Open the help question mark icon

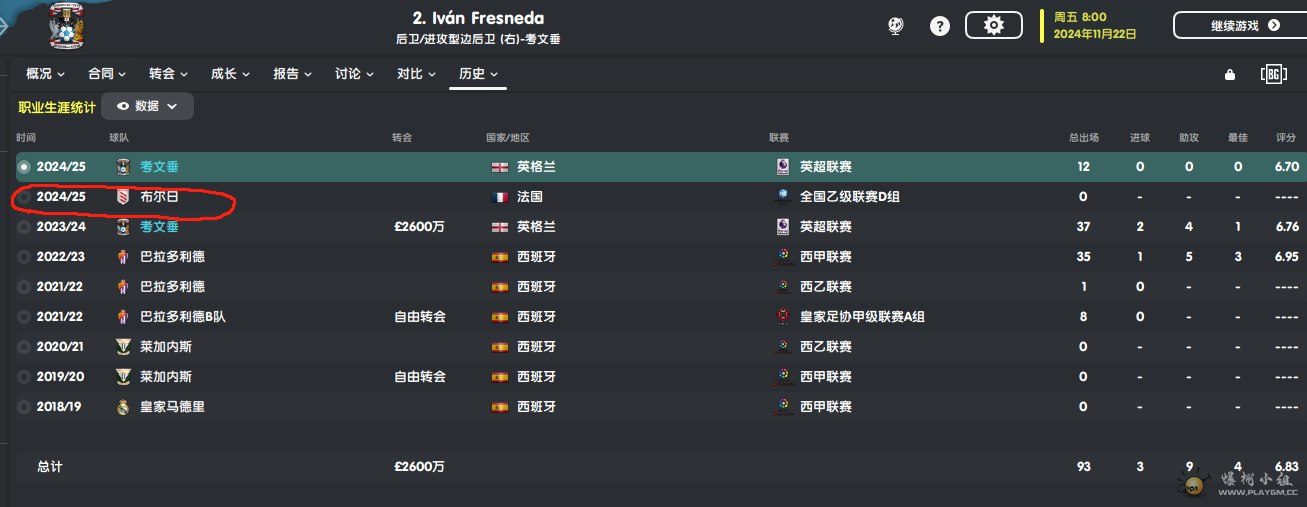coord(940,26)
